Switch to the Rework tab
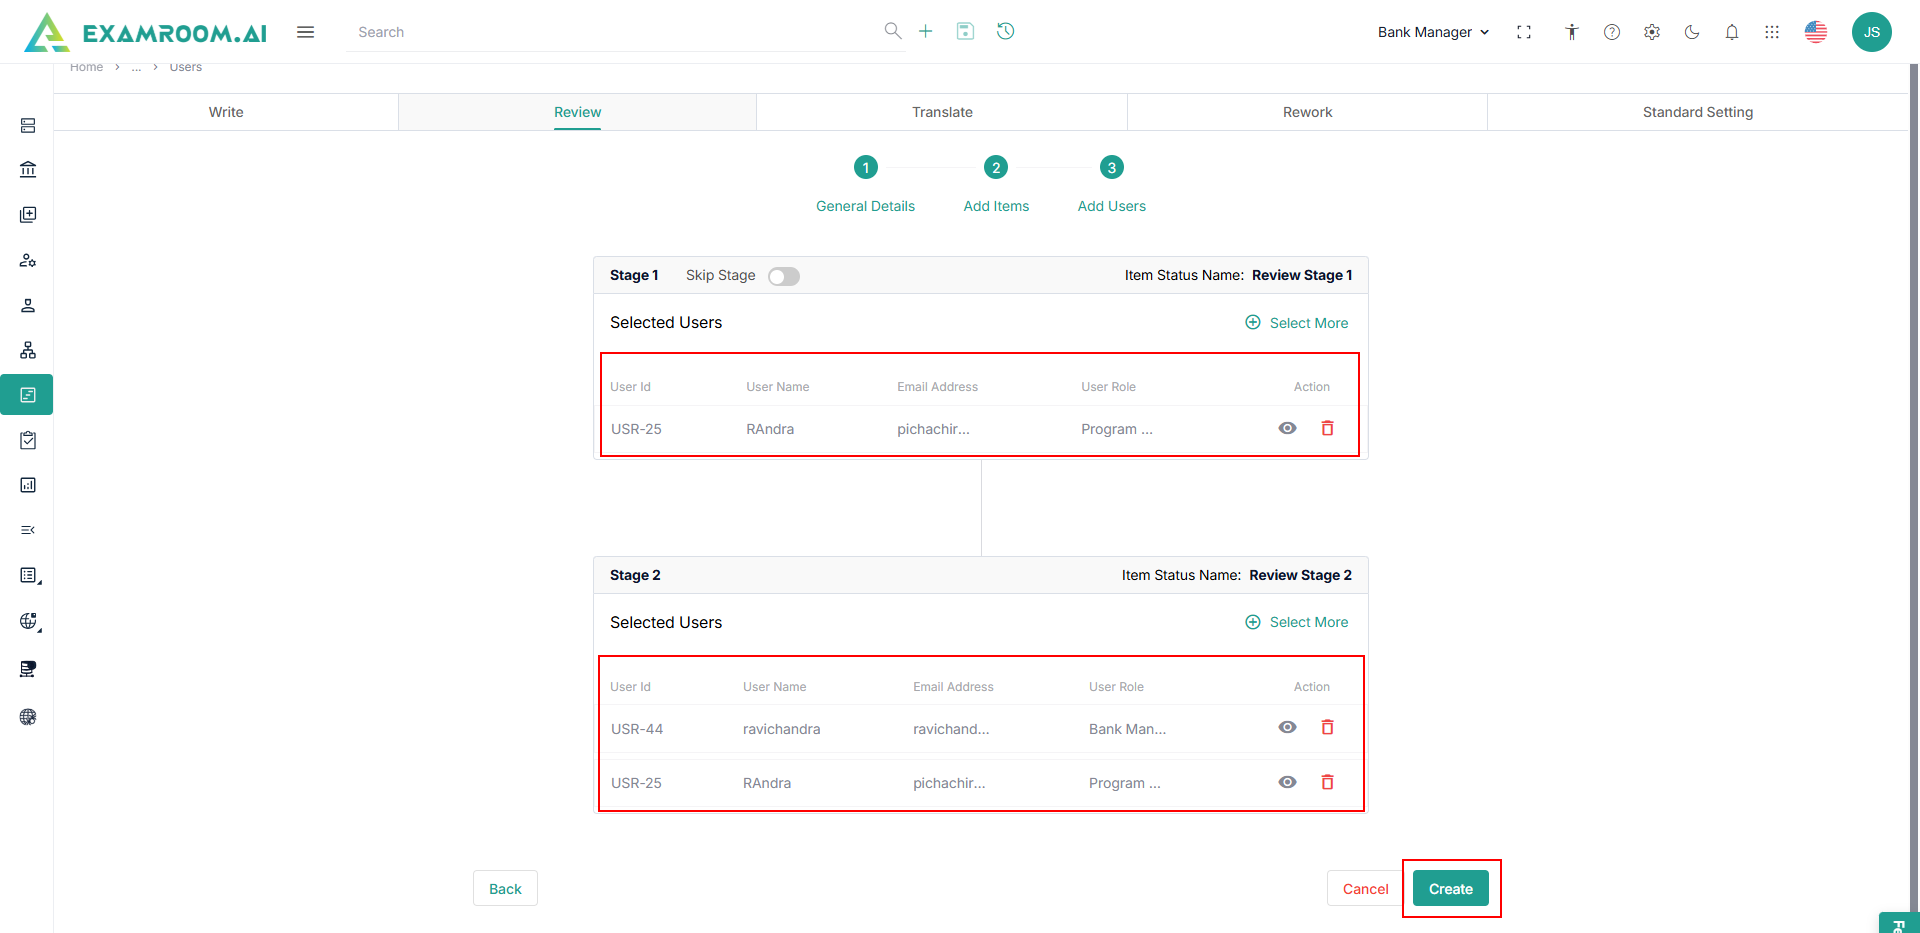Screen dimensions: 1920x933 click(x=1308, y=112)
